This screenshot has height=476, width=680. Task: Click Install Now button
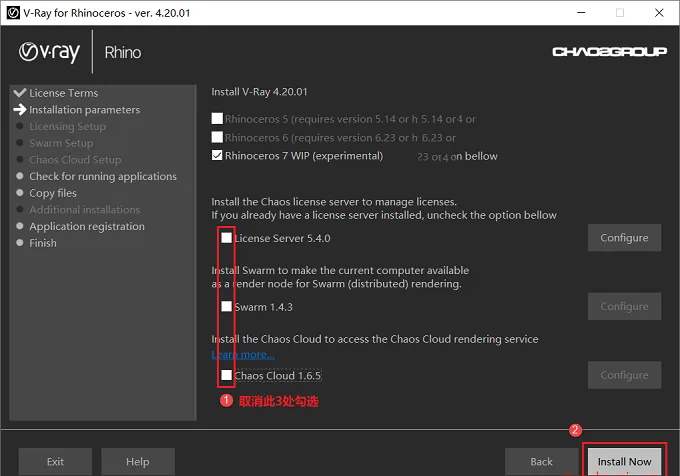coord(624,461)
